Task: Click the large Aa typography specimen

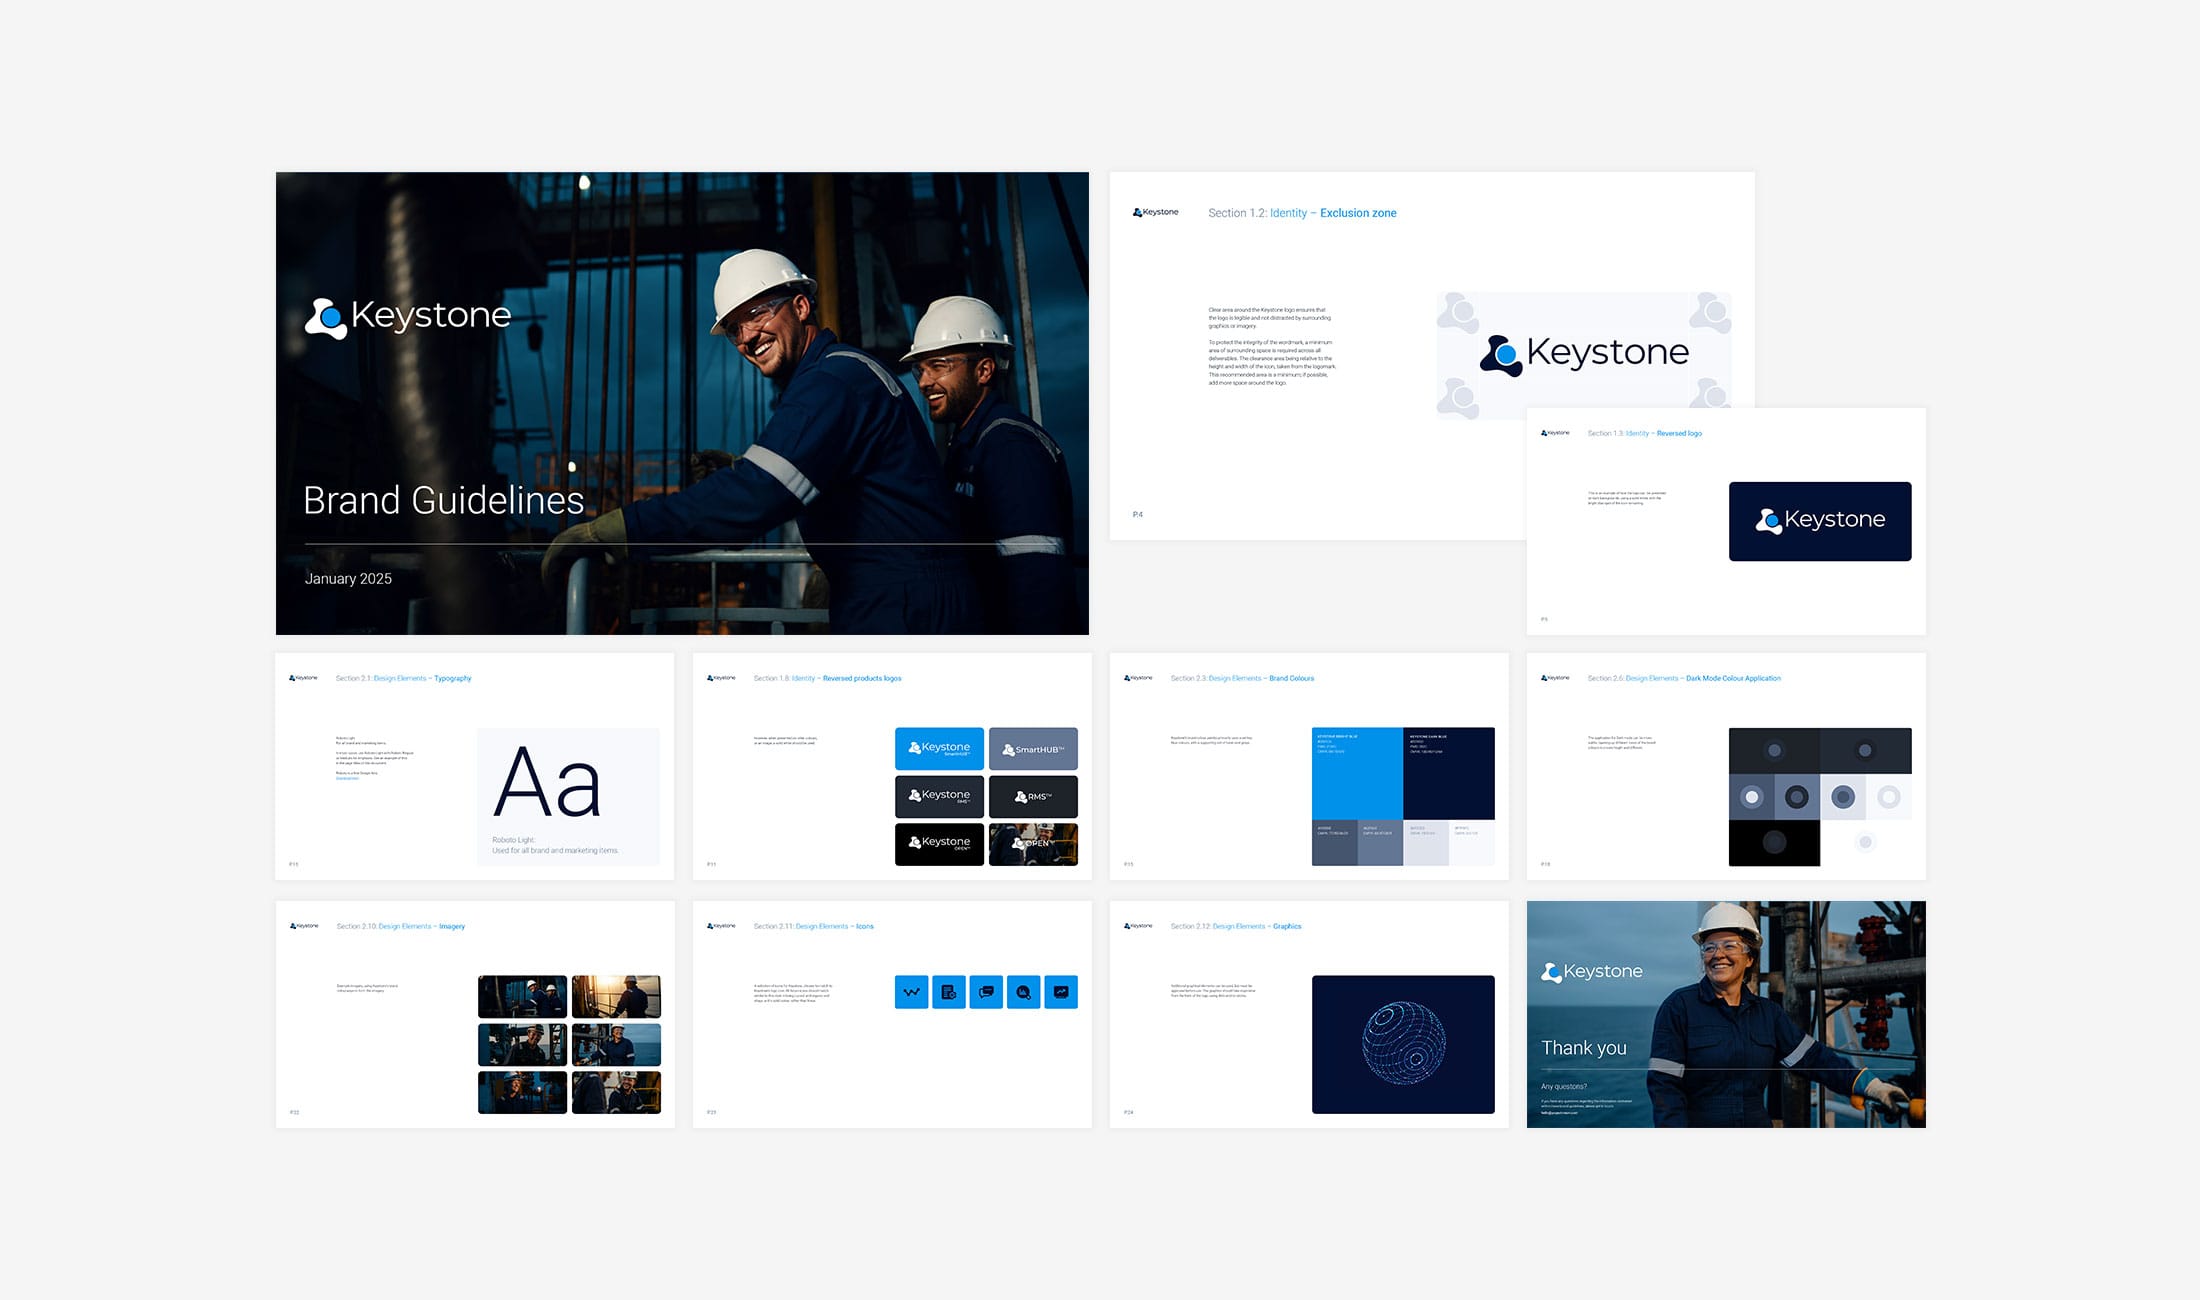Action: [x=547, y=783]
